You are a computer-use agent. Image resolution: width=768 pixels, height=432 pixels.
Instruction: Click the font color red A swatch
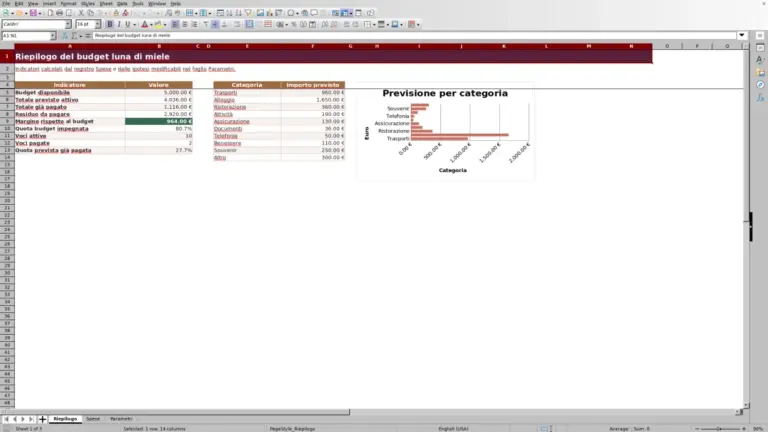144,24
